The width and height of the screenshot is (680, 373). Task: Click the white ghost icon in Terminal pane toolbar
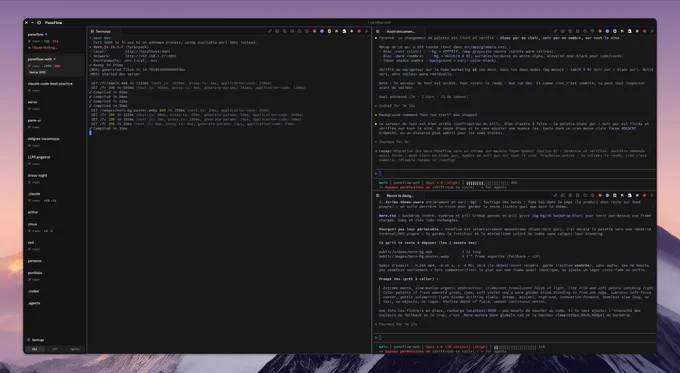[x=344, y=31]
